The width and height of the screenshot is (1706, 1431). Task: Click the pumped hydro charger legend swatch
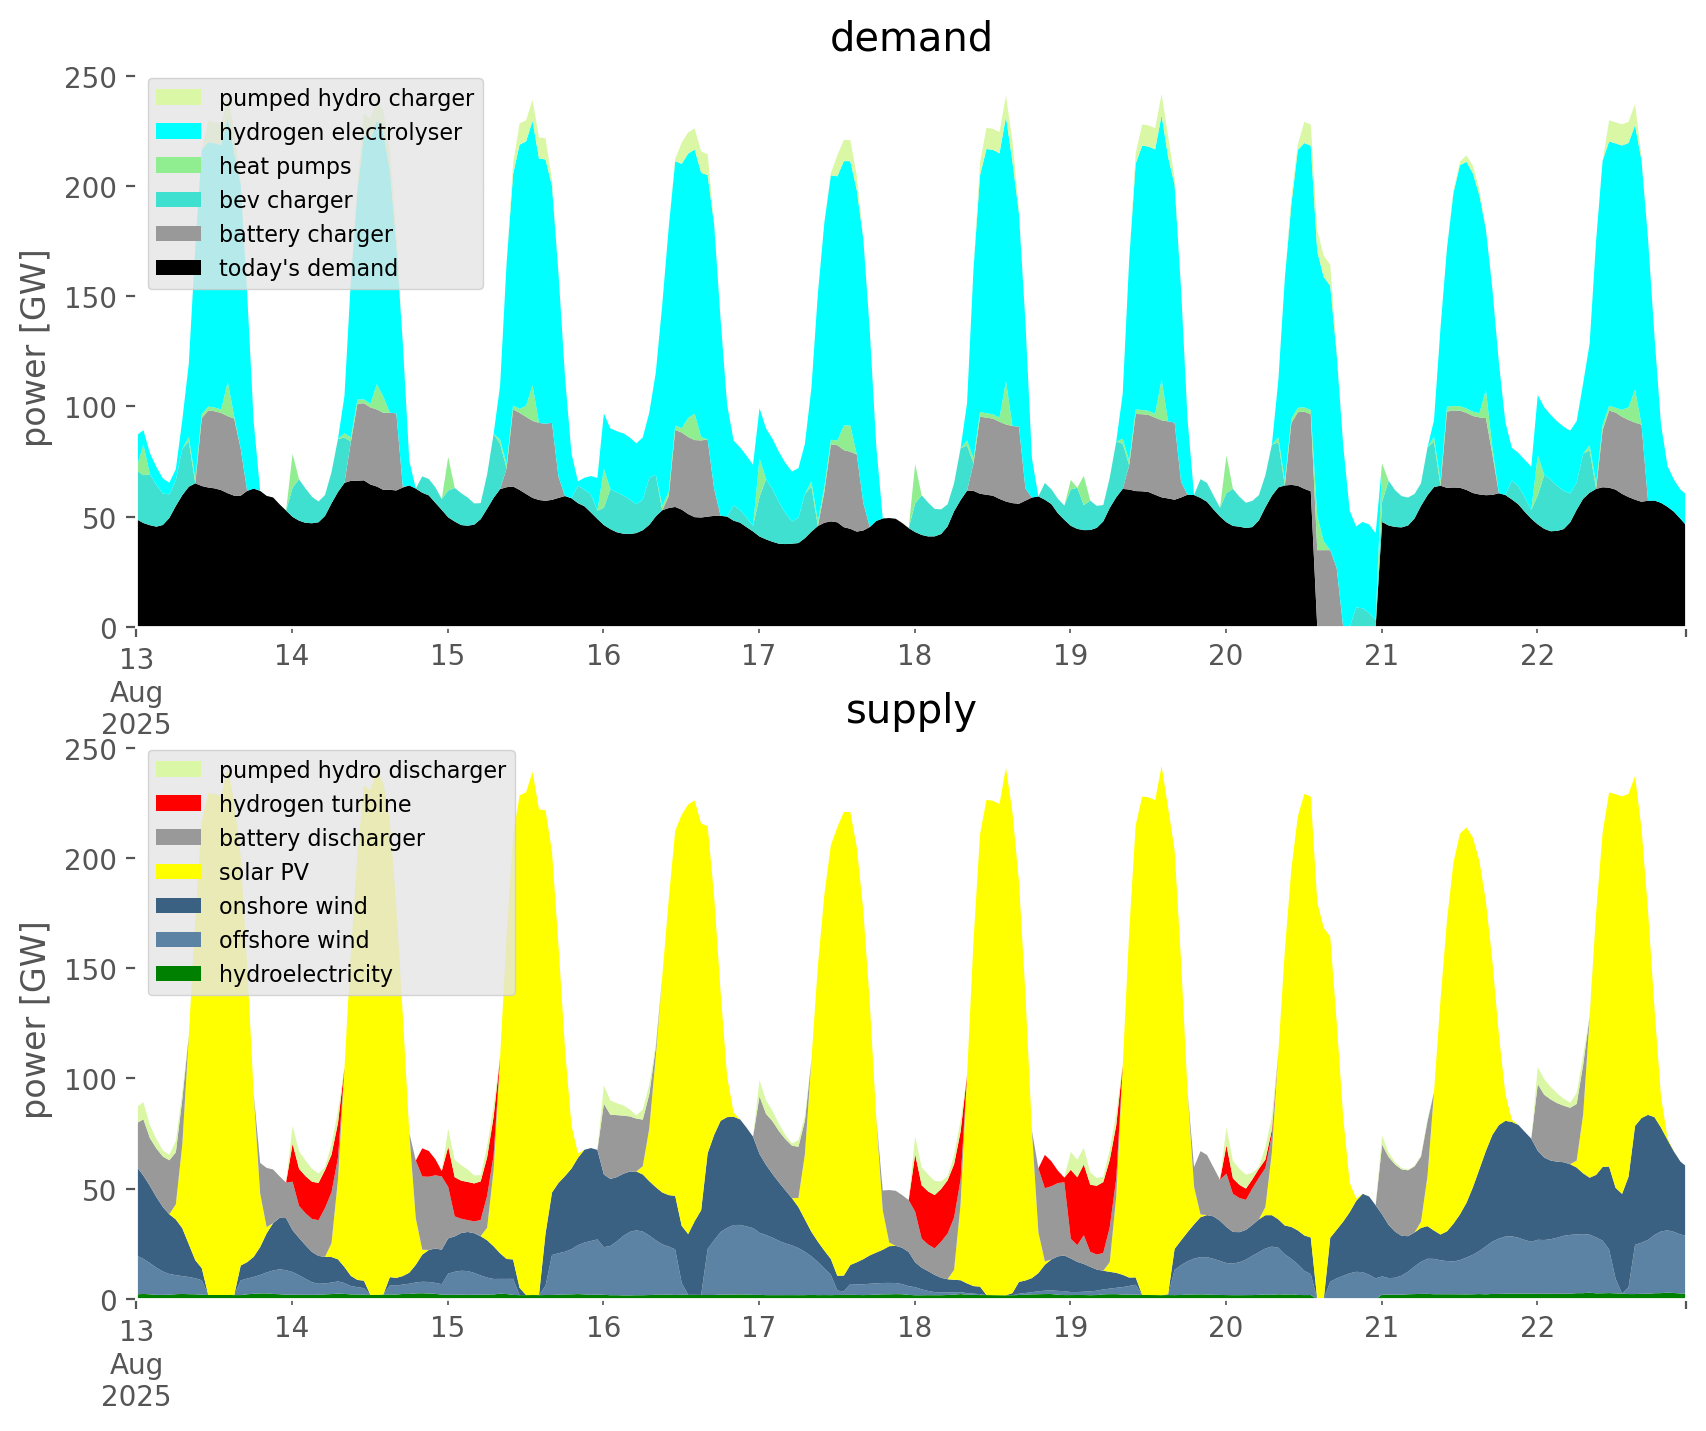click(180, 98)
